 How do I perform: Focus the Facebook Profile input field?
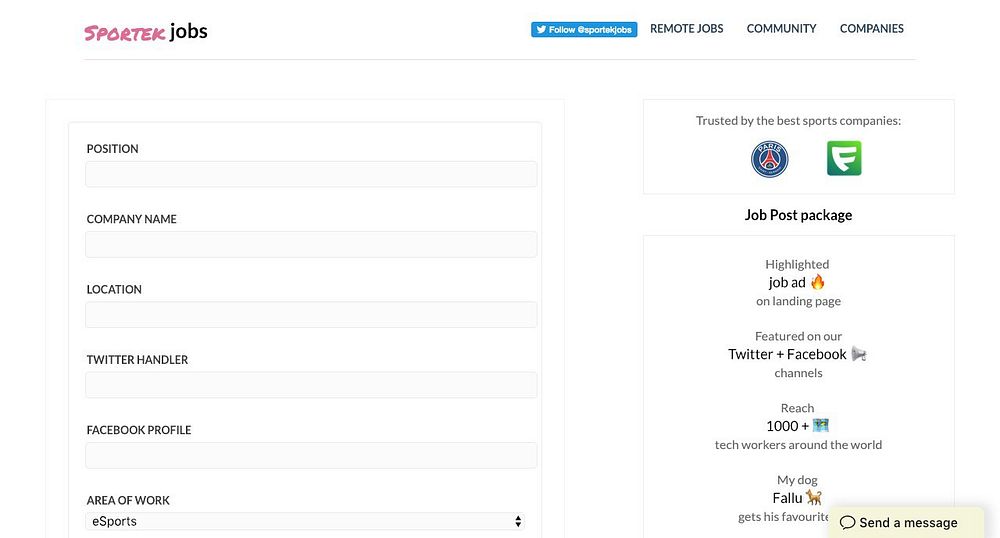click(x=311, y=455)
